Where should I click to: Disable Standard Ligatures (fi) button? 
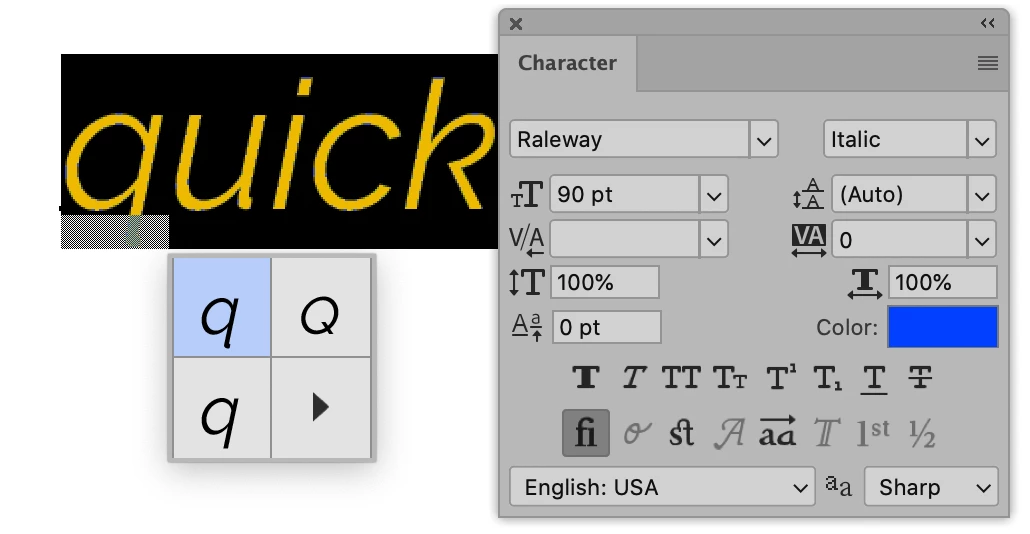coord(586,433)
